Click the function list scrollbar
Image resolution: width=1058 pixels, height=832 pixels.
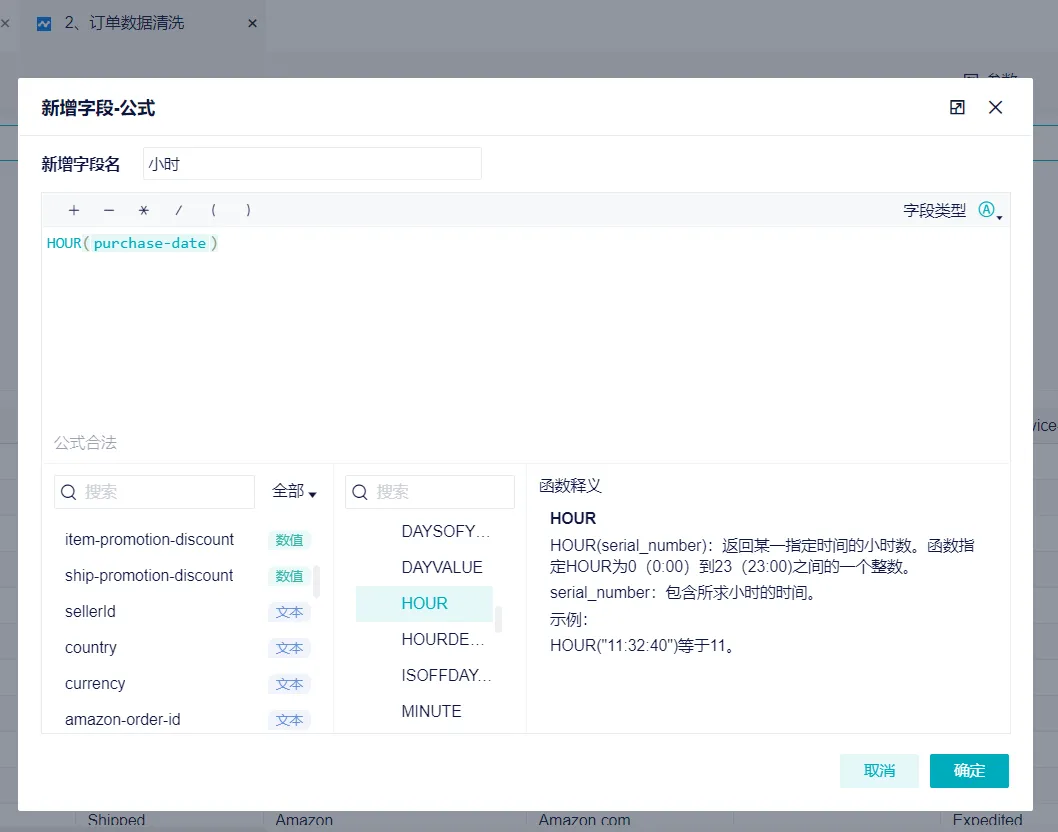(x=499, y=619)
